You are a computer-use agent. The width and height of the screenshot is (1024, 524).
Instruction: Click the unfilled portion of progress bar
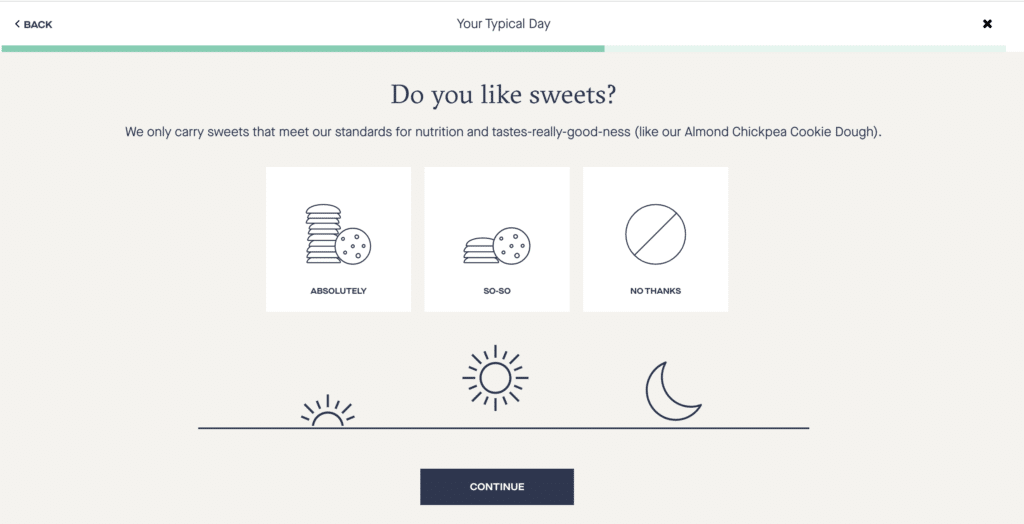tap(805, 48)
